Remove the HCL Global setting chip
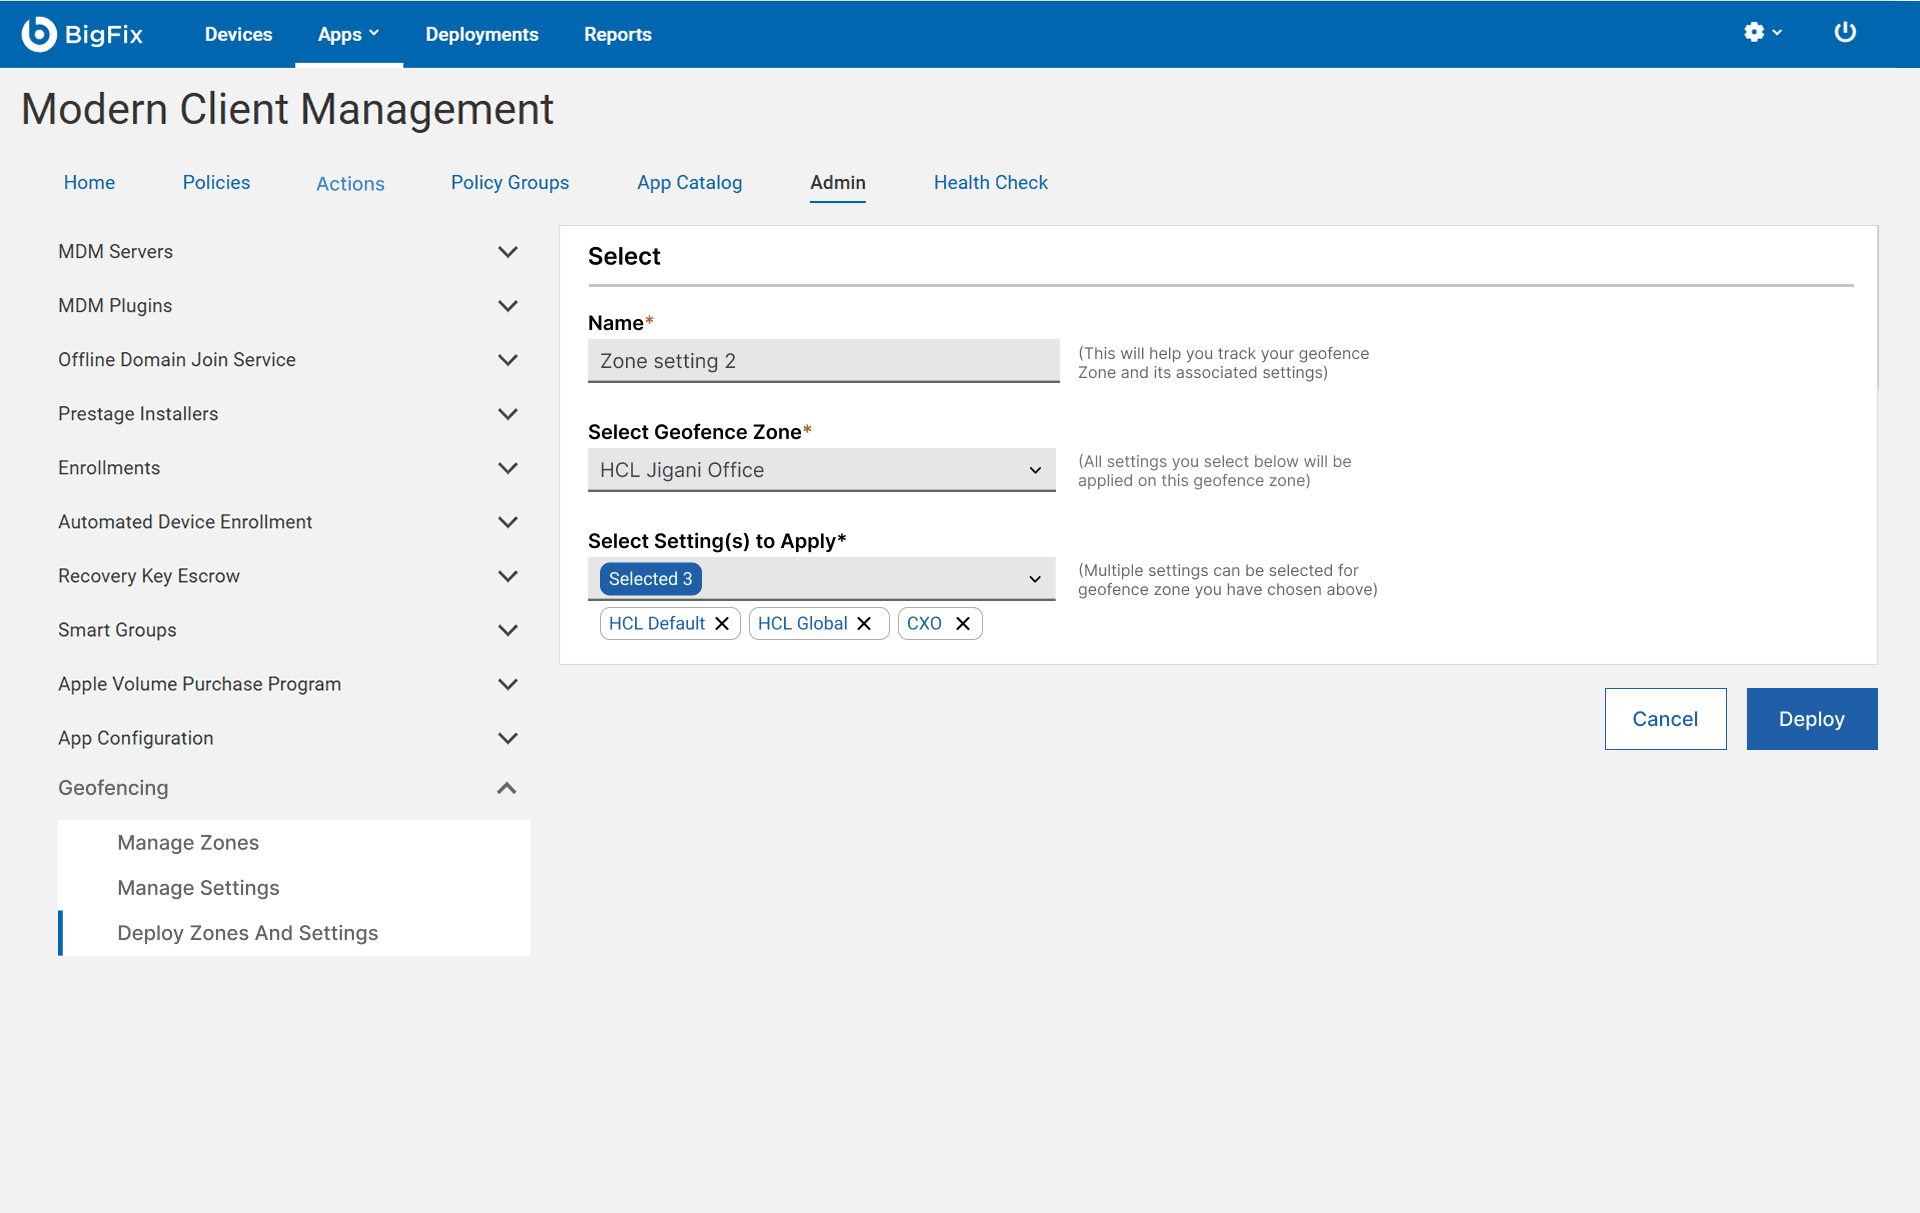Viewport: 1920px width, 1213px height. [865, 624]
